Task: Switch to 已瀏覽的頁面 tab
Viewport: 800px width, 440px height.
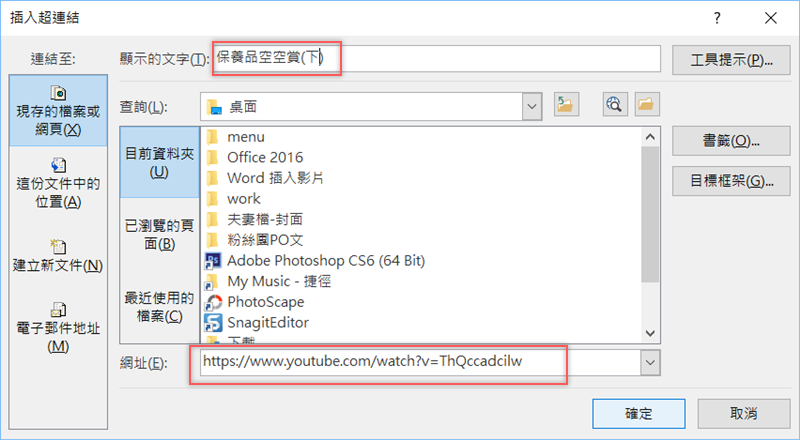Action: click(x=159, y=234)
